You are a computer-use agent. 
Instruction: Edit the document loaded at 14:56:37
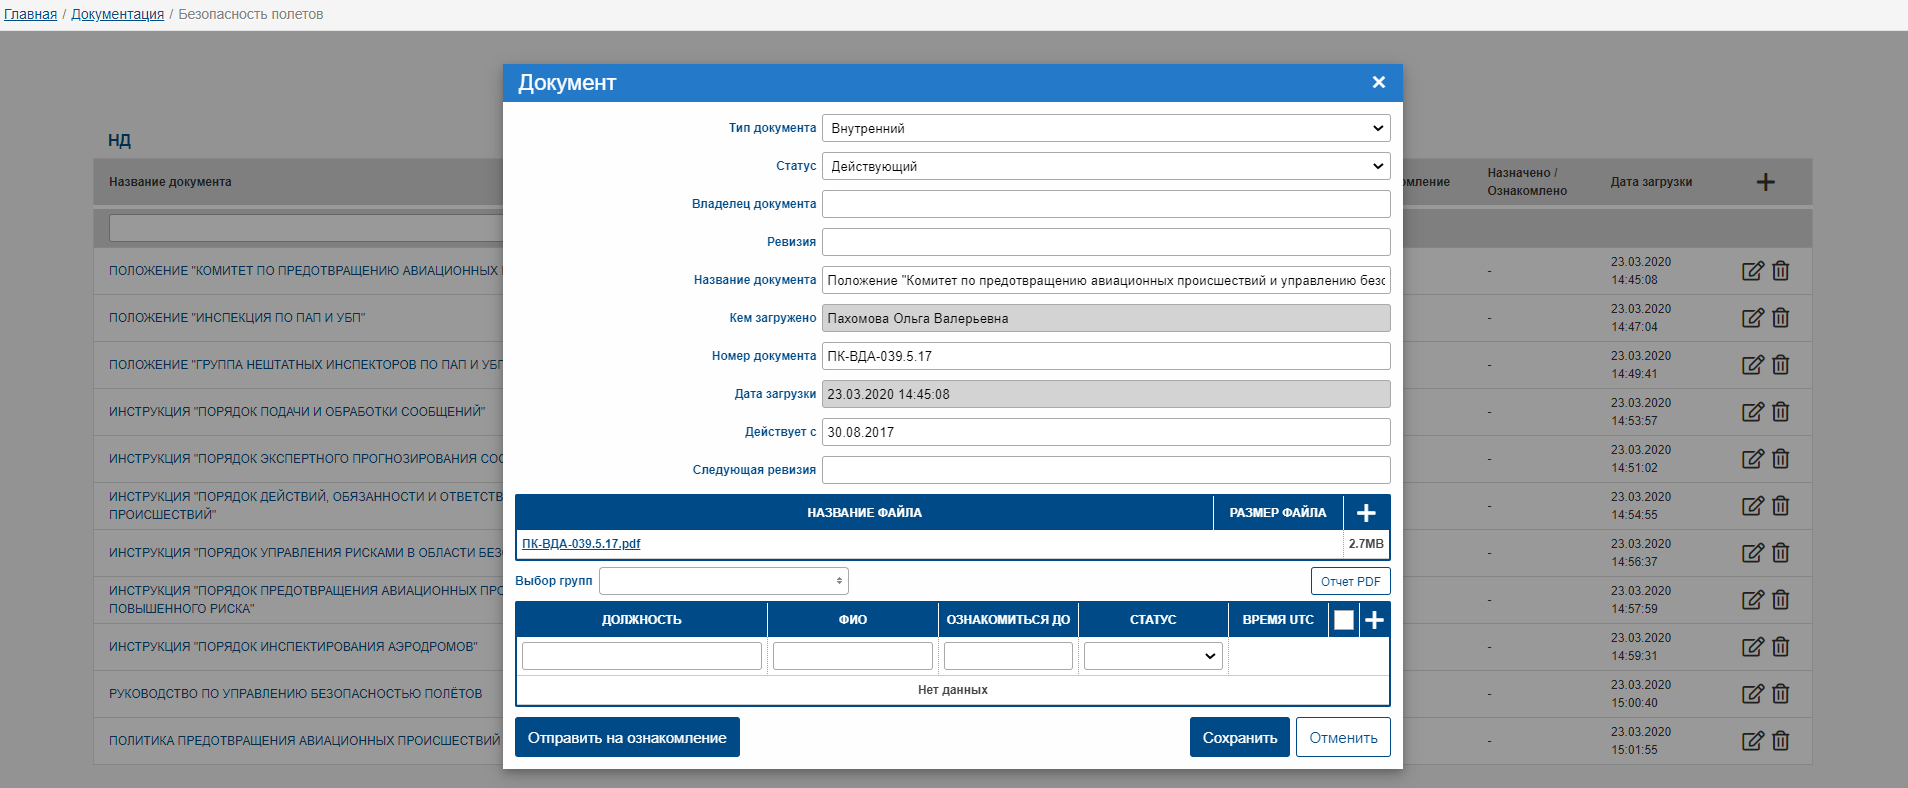point(1753,553)
